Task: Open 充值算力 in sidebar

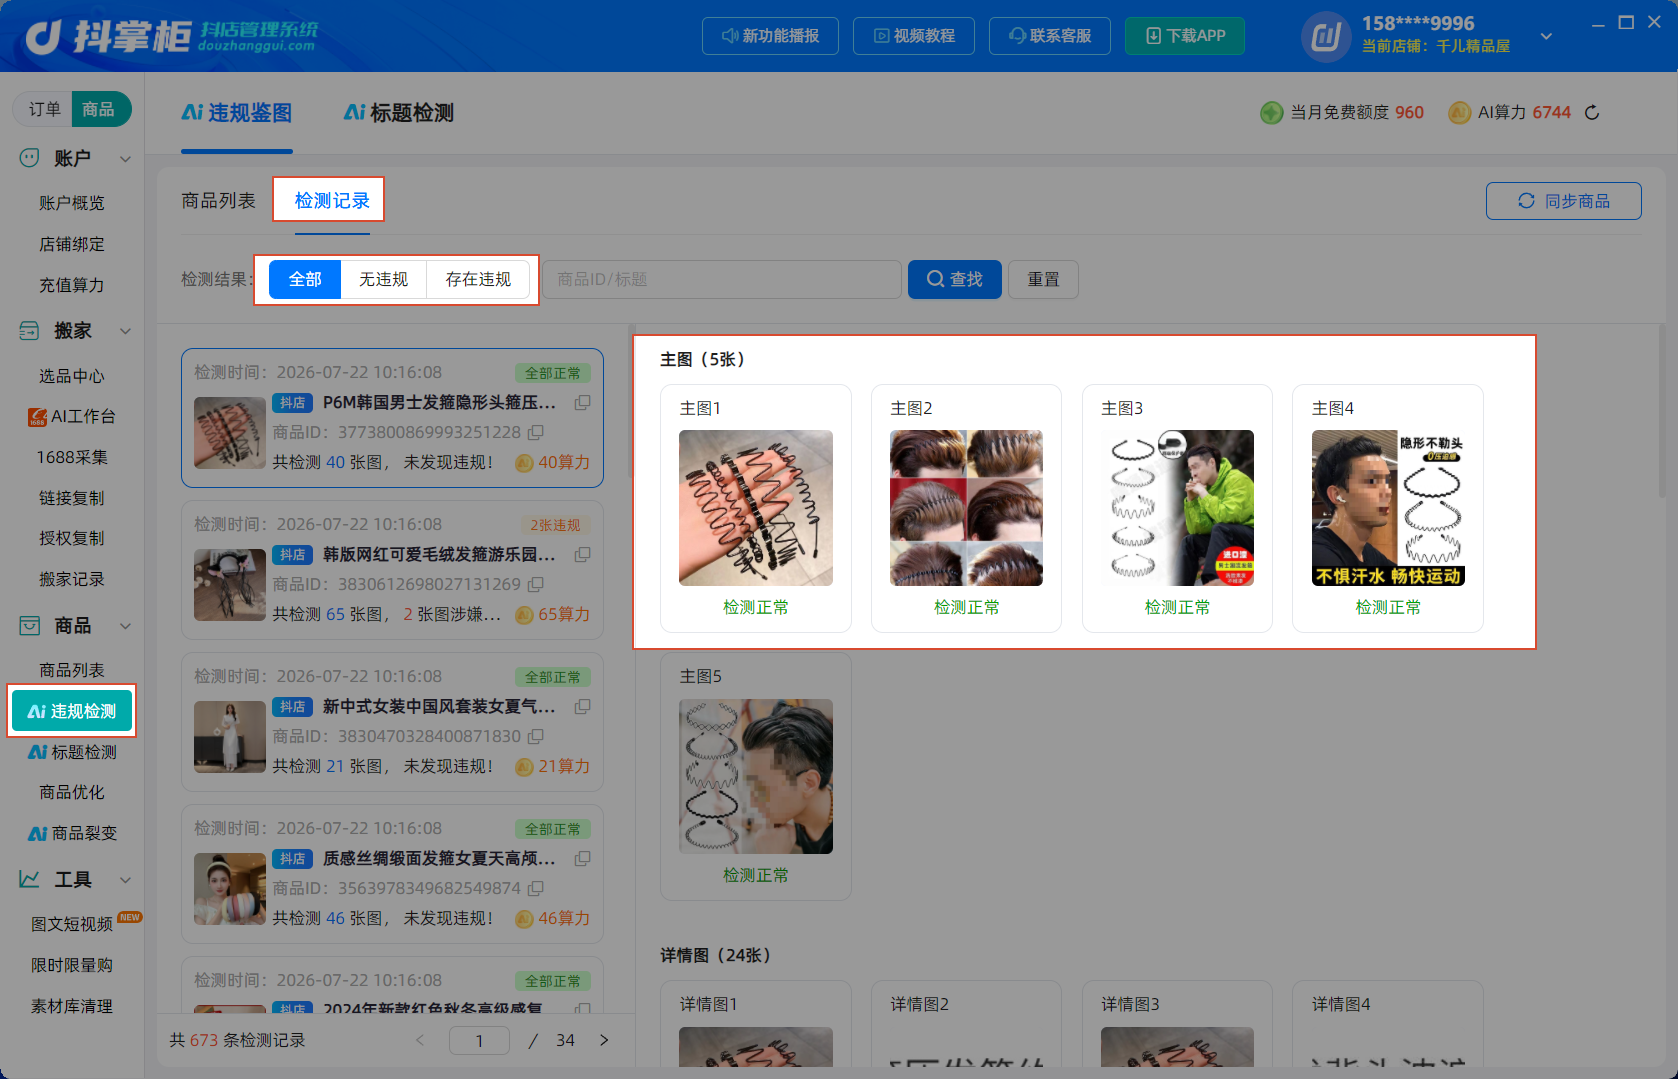Action: click(72, 285)
